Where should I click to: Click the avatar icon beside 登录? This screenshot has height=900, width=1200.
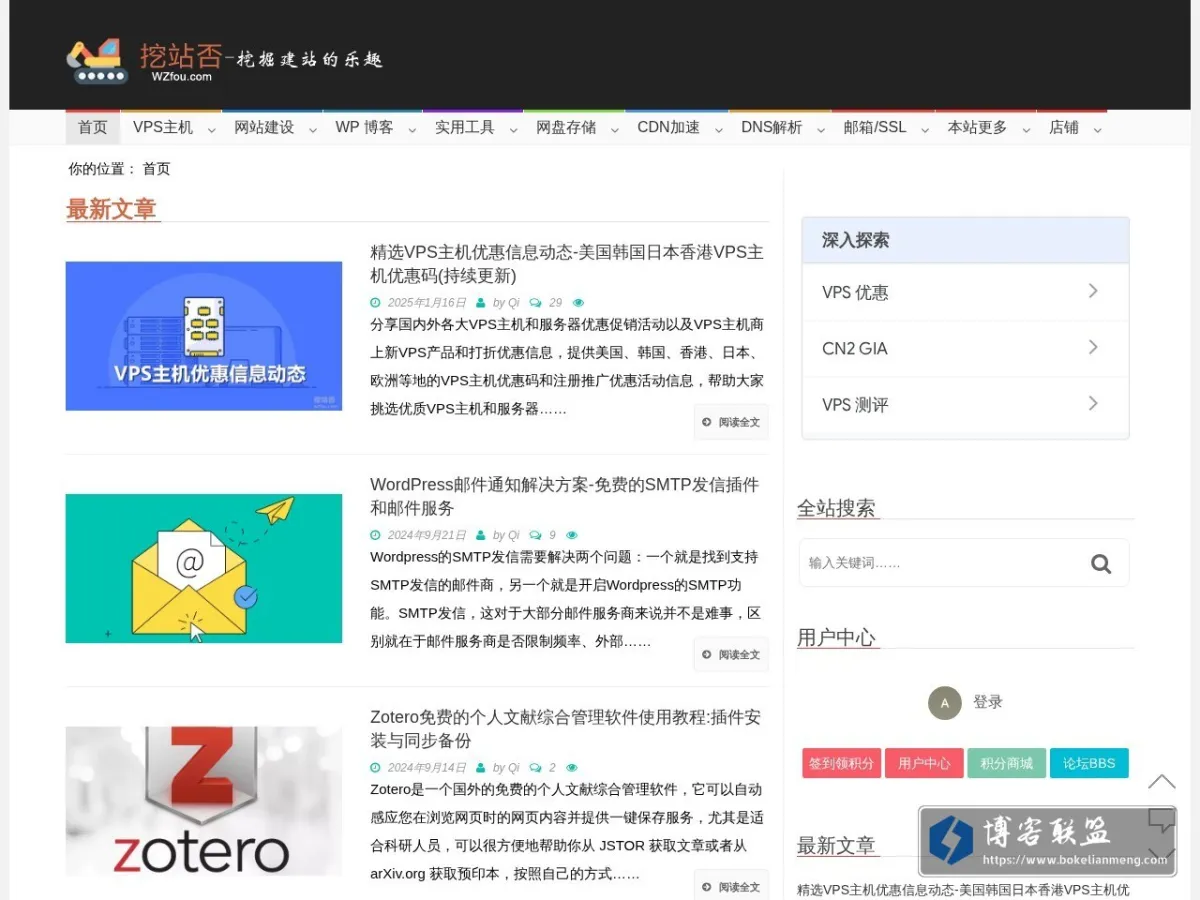(x=944, y=703)
